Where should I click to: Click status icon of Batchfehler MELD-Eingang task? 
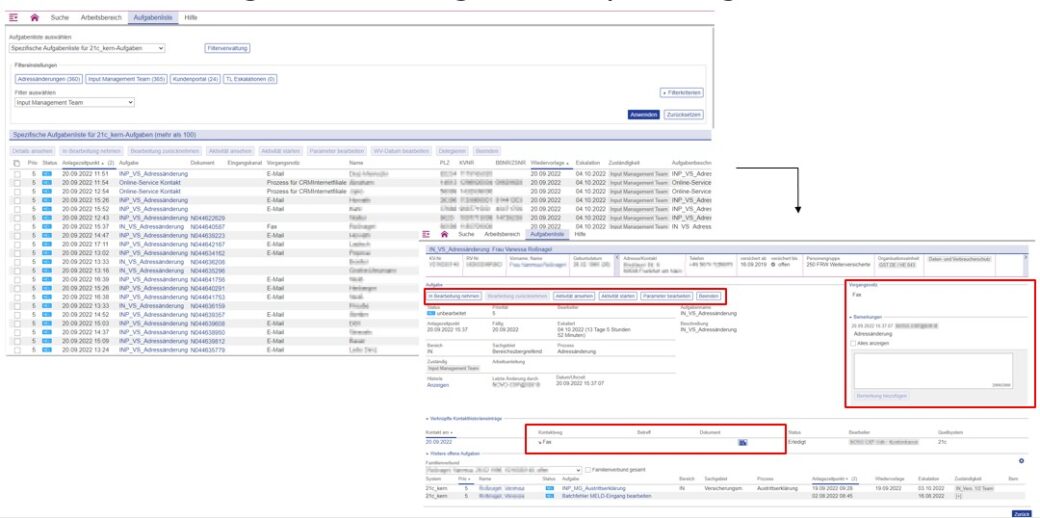[549, 495]
